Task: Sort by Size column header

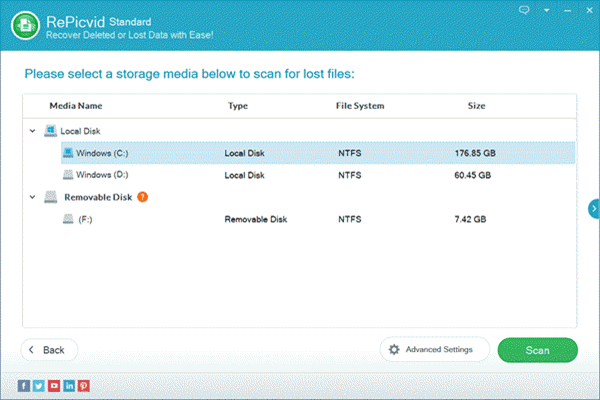Action: (477, 106)
